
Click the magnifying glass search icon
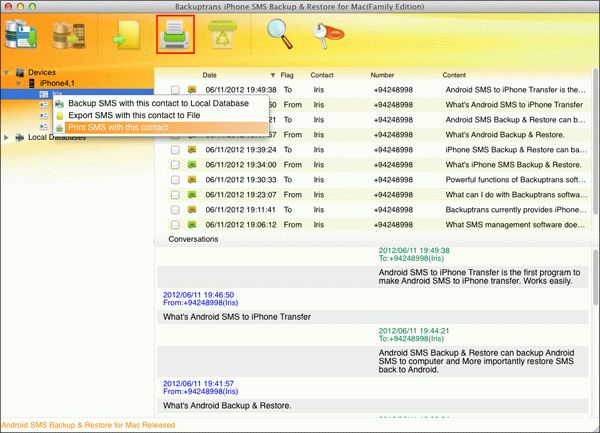280,34
